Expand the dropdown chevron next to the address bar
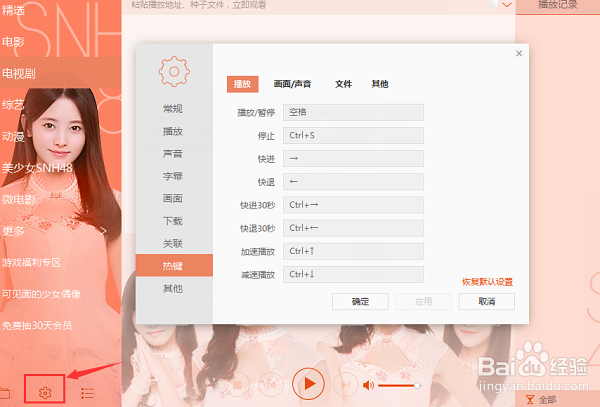The height and width of the screenshot is (407, 600). (507, 5)
